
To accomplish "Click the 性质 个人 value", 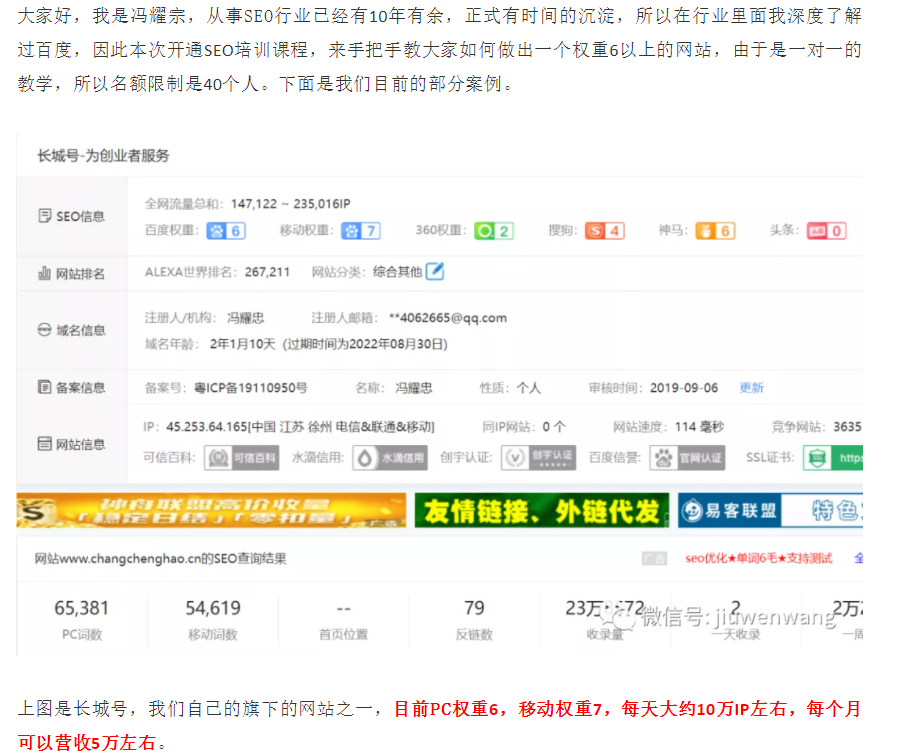I will pos(529,388).
